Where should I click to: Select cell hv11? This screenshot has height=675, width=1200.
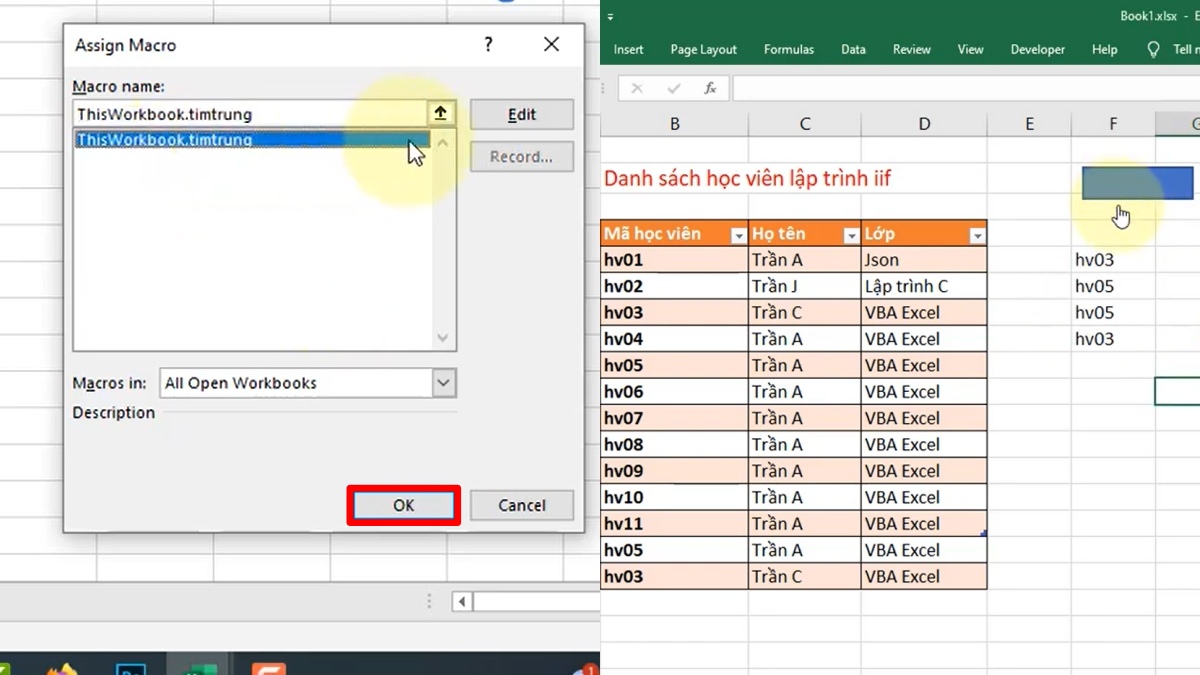(x=675, y=524)
